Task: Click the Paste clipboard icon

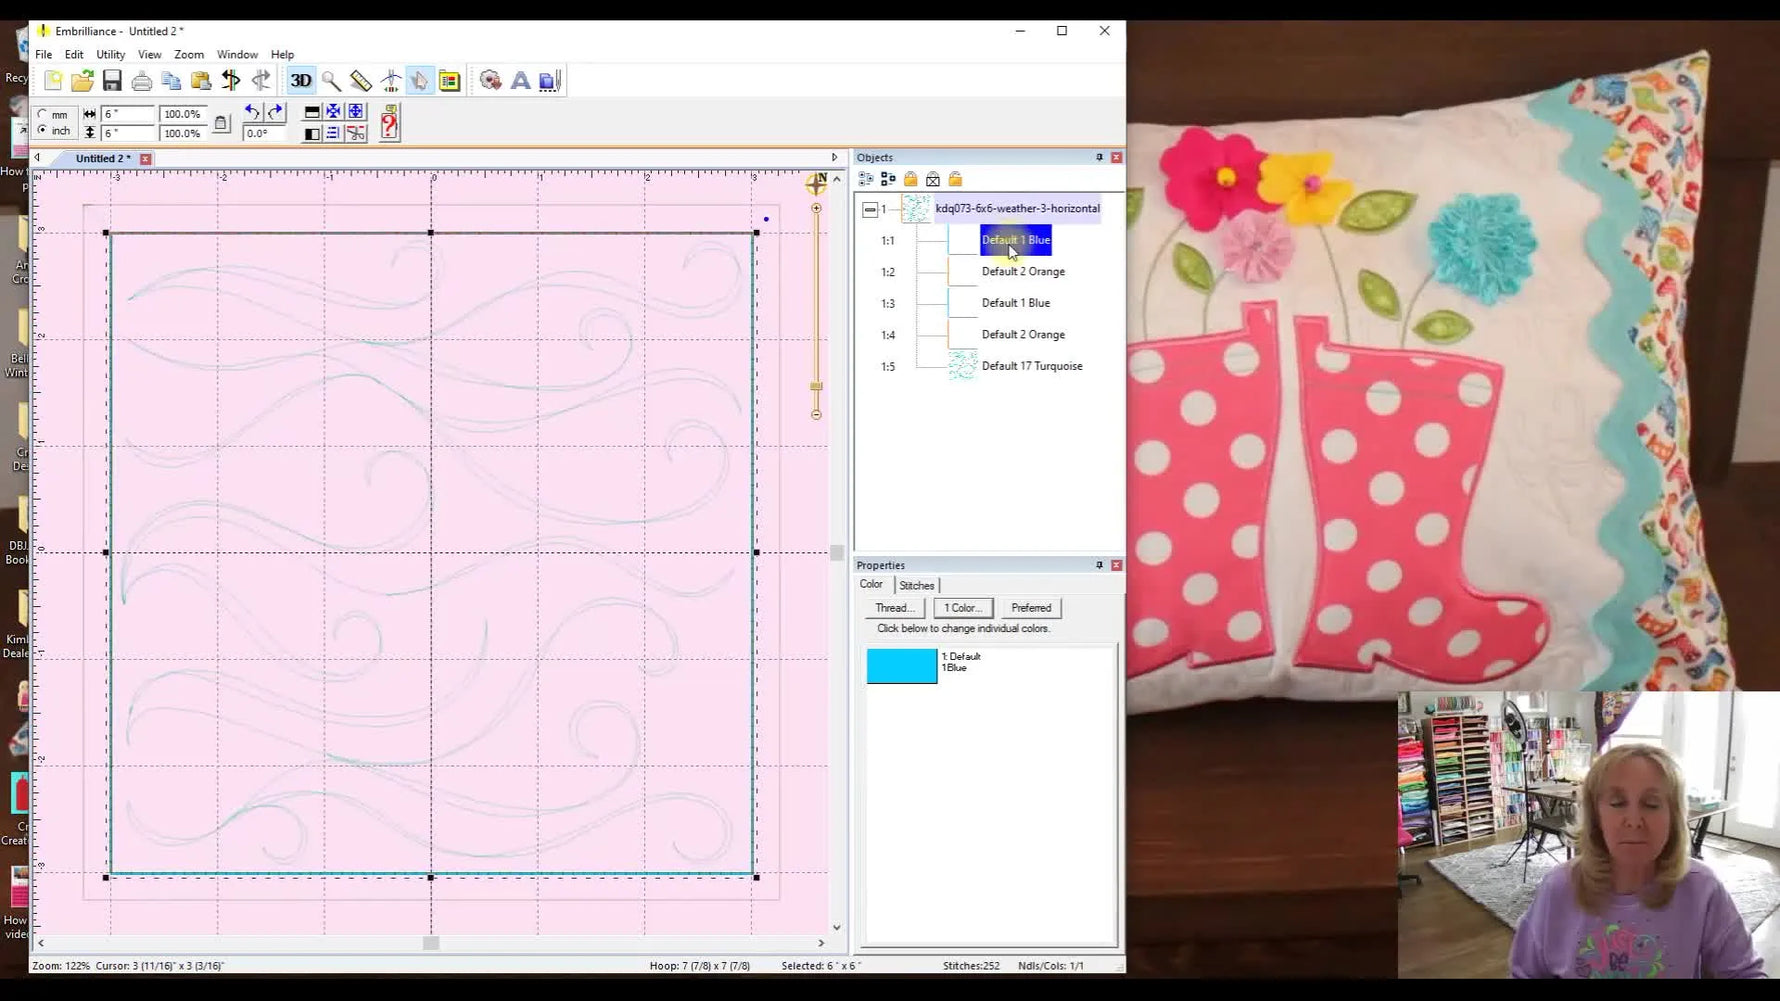Action: click(x=201, y=81)
